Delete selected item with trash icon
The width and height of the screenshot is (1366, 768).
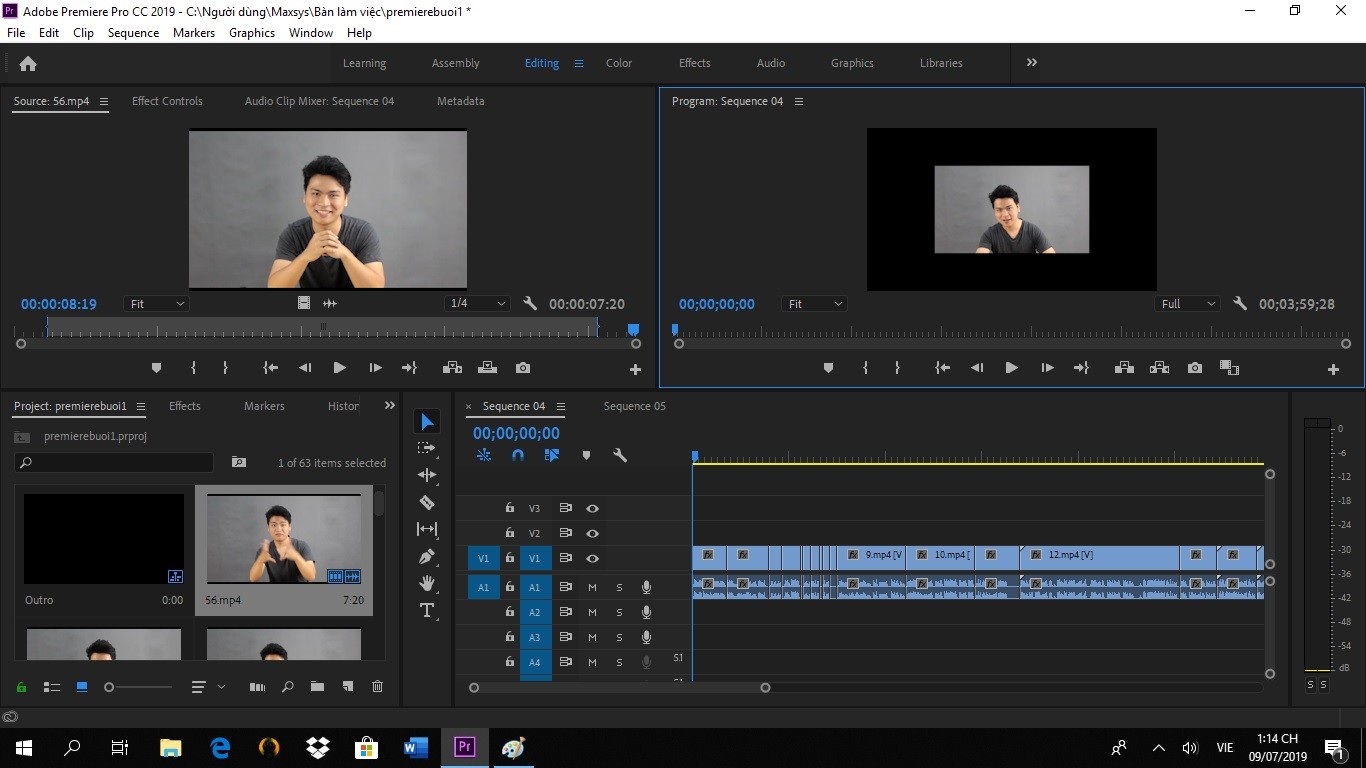tap(377, 686)
